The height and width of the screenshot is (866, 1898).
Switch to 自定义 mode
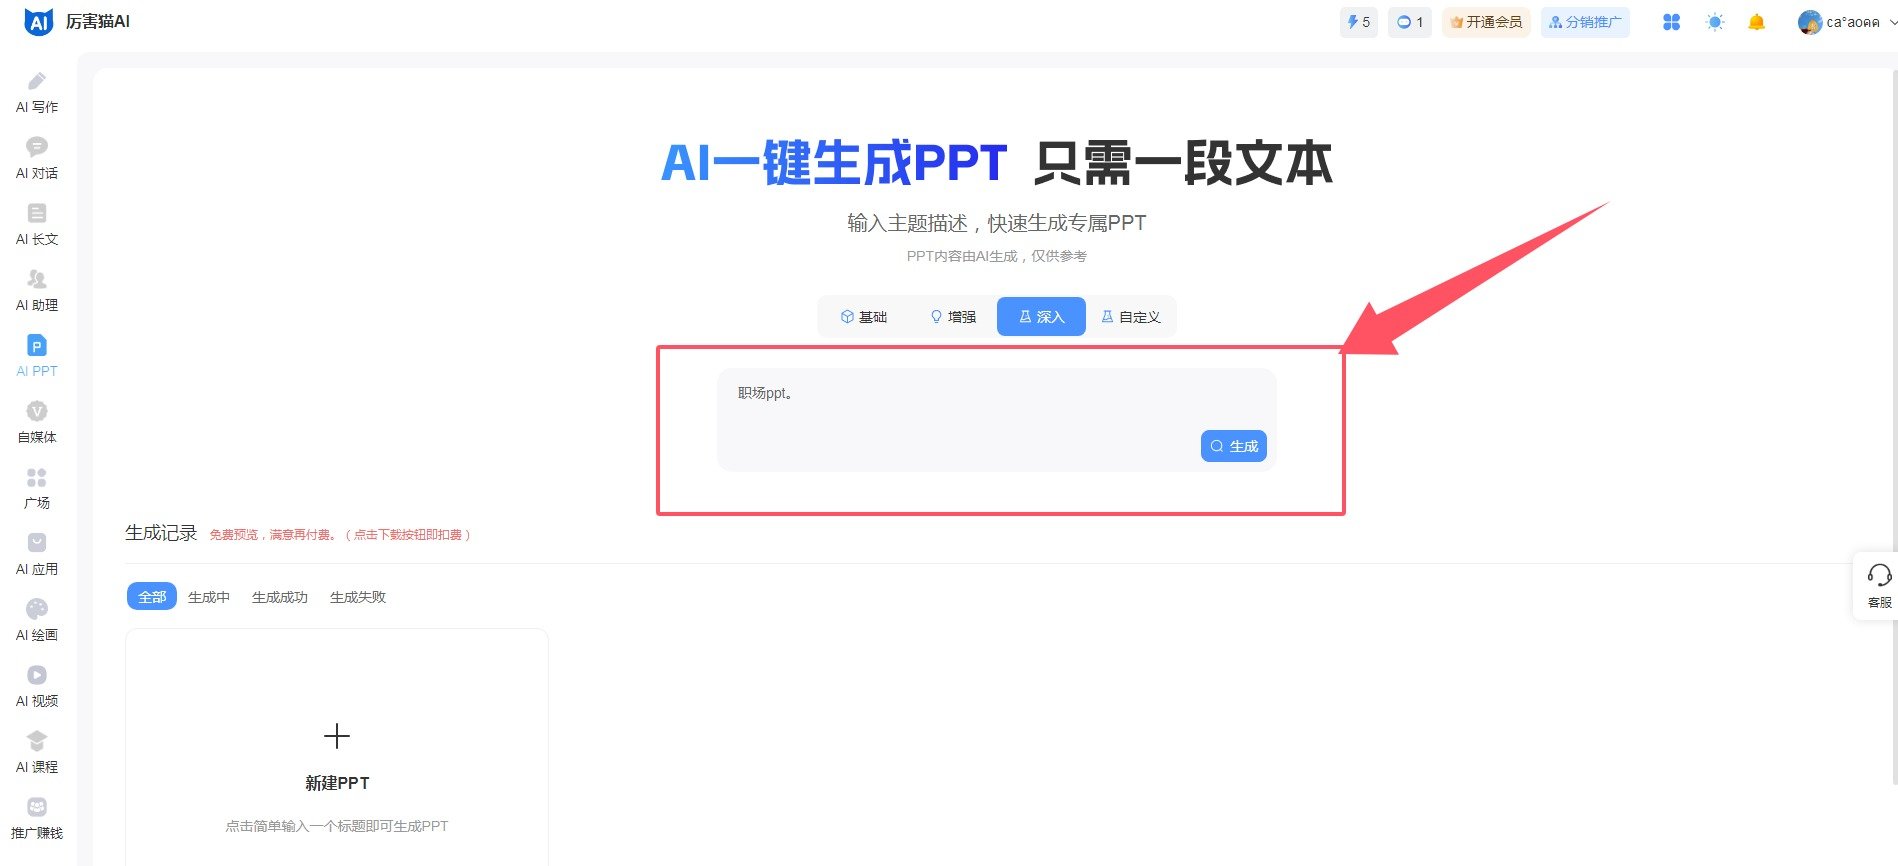[x=1131, y=317]
